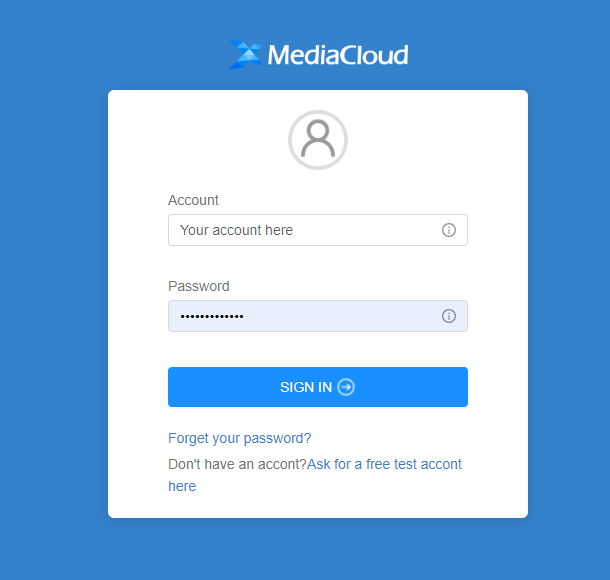Click the word "here" ending the link
This screenshot has height=580, width=610.
coord(182,486)
